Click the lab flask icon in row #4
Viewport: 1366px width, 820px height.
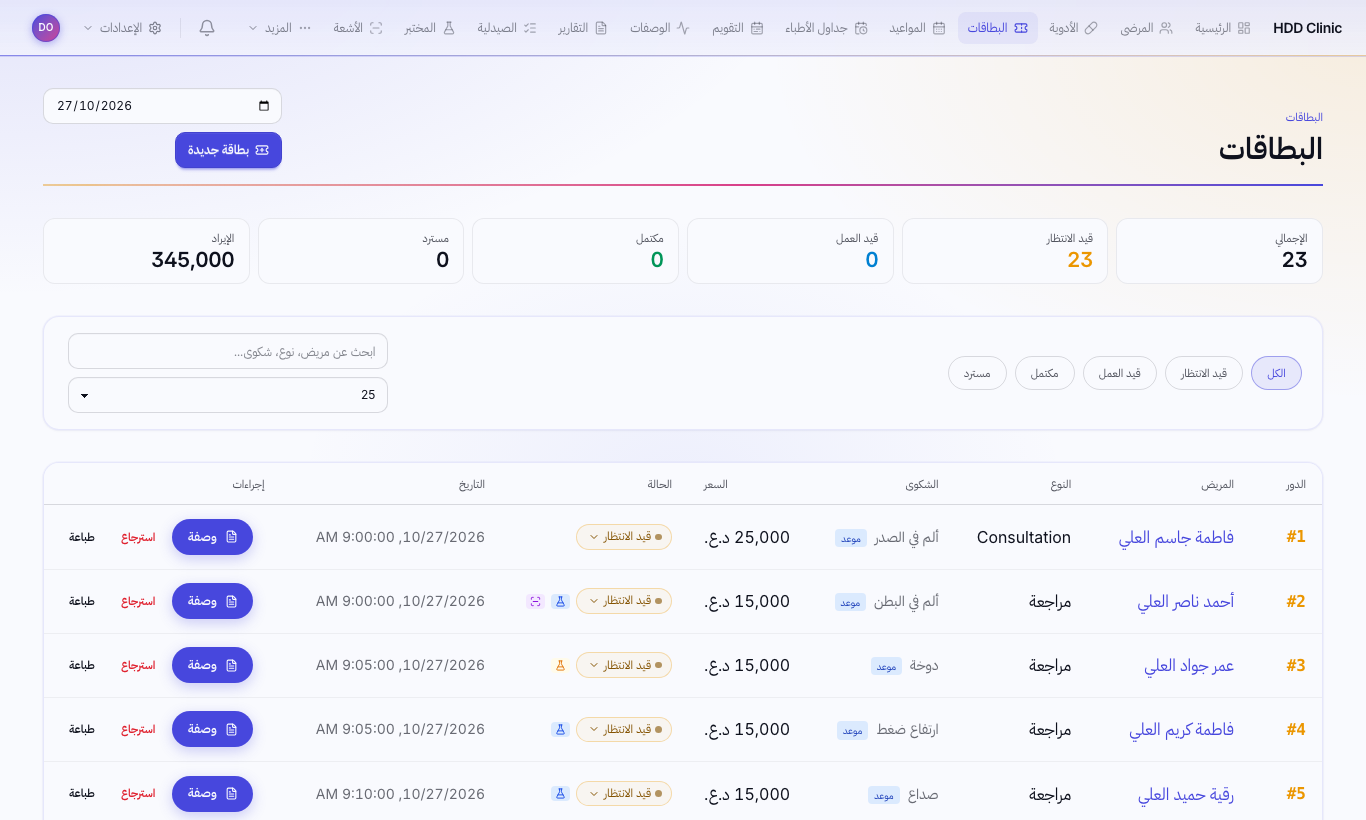(560, 730)
